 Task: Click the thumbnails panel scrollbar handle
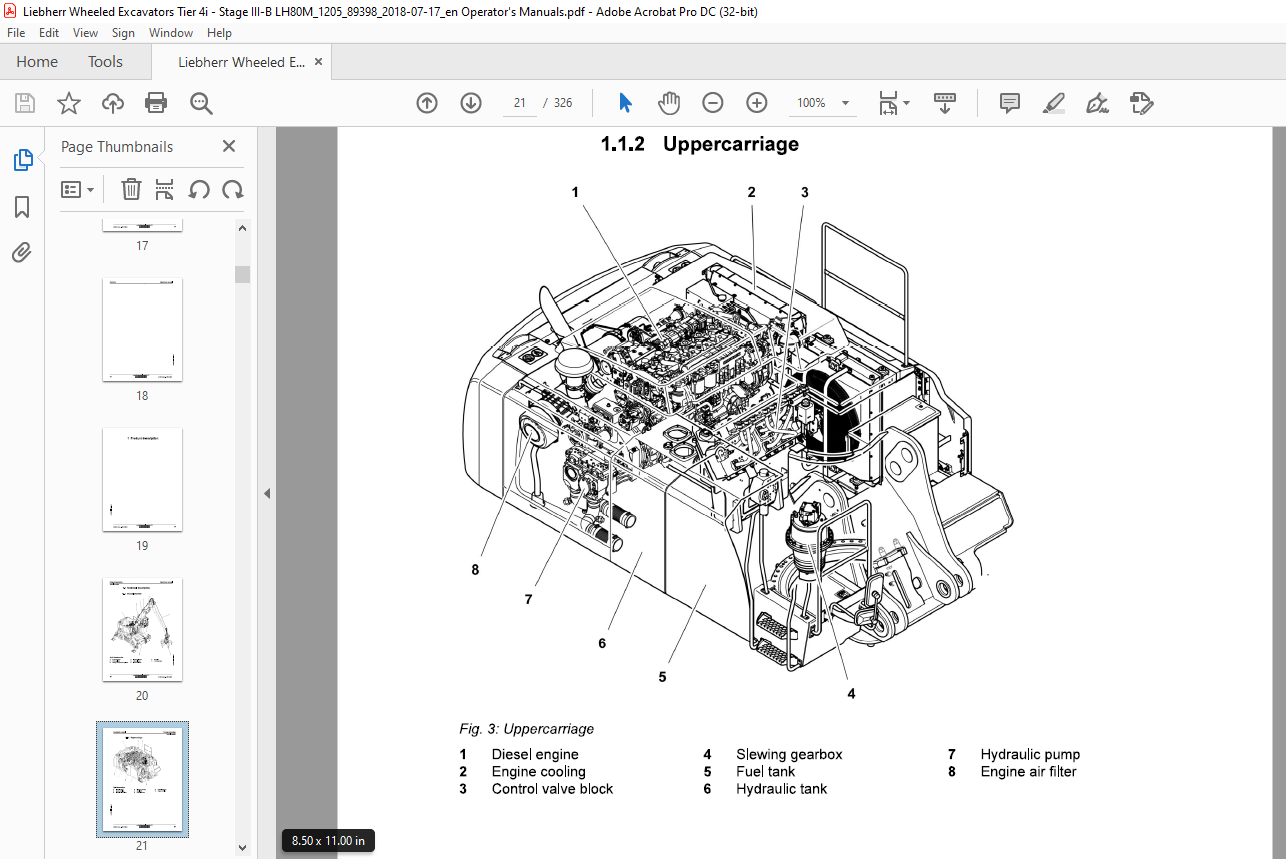(x=243, y=275)
